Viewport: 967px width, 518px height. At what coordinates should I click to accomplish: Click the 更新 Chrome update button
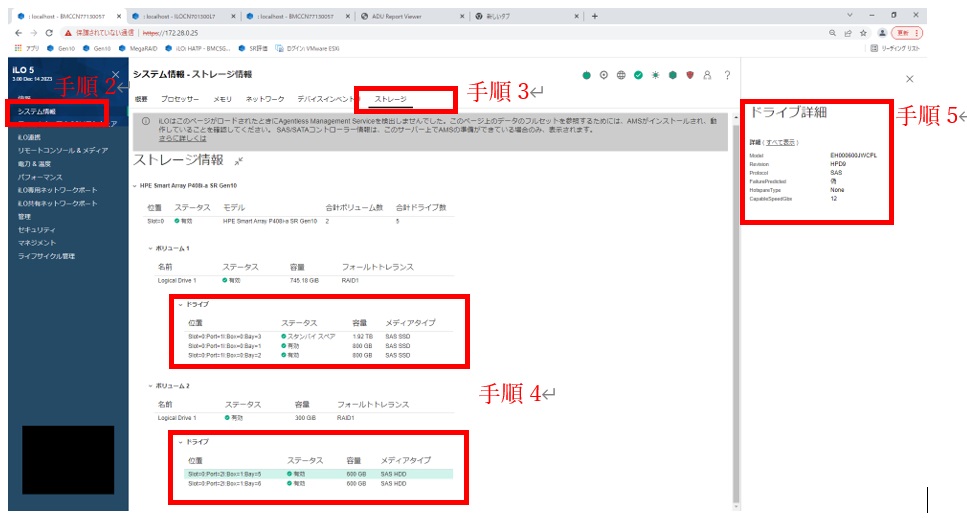(x=907, y=33)
